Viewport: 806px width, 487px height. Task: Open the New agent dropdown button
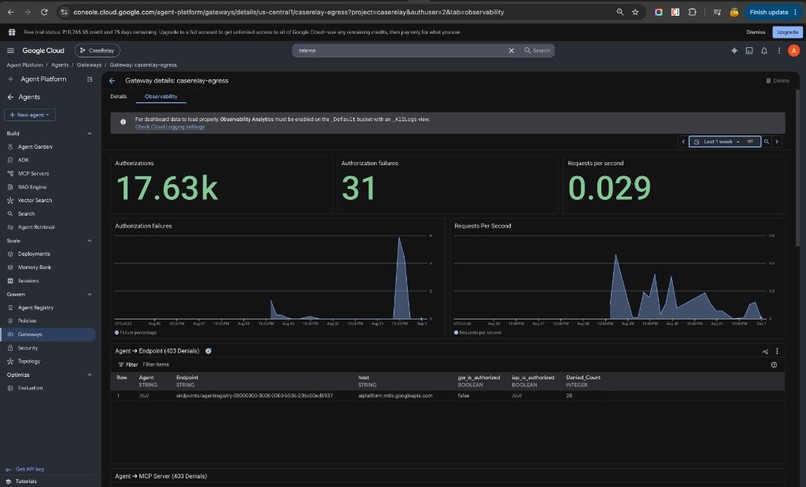click(x=30, y=115)
